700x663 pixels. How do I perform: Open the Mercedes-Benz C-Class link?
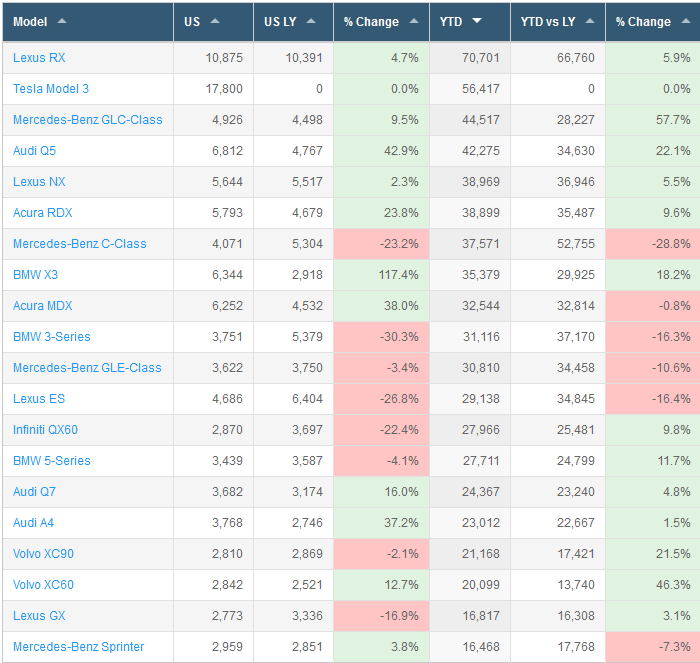(x=79, y=244)
